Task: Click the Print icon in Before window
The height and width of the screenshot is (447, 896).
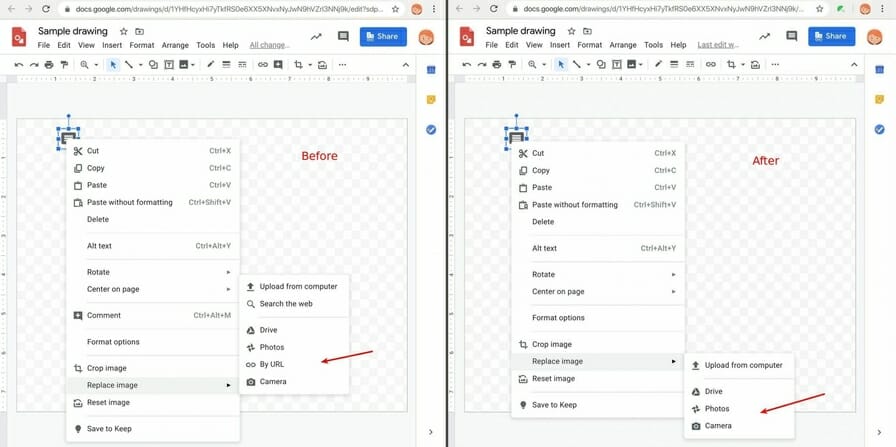Action: [x=49, y=65]
